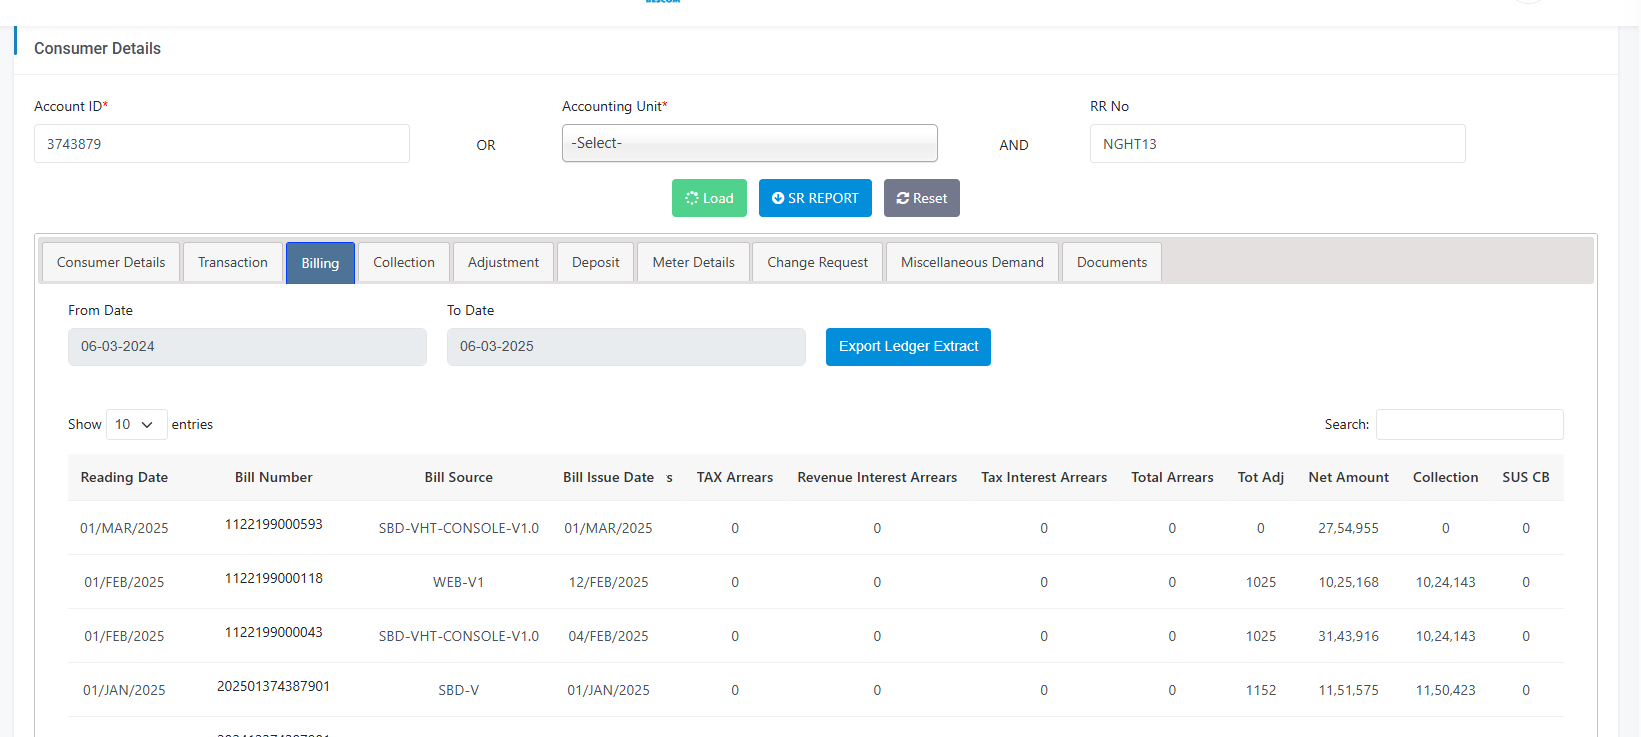This screenshot has height=737, width=1641.
Task: Click bill issue date 04/FEB/2025
Action: pyautogui.click(x=608, y=636)
